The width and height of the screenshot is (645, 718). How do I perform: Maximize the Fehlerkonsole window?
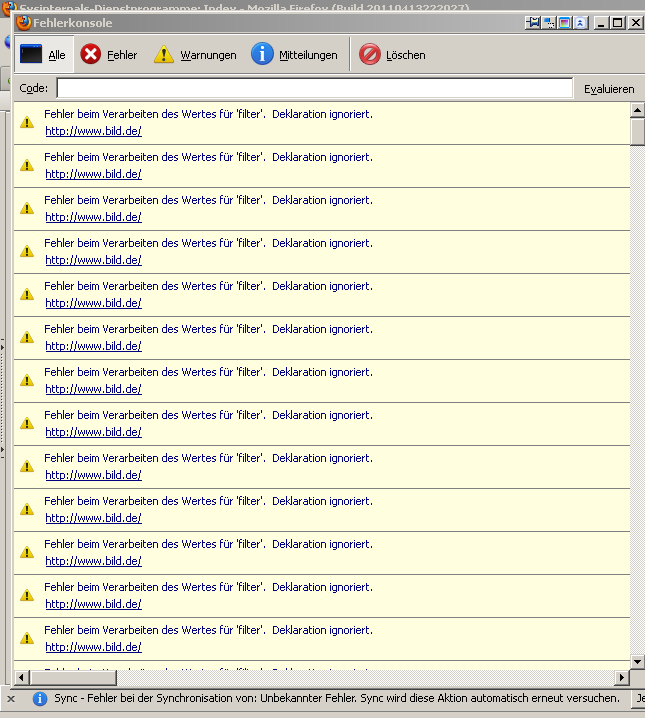(618, 22)
